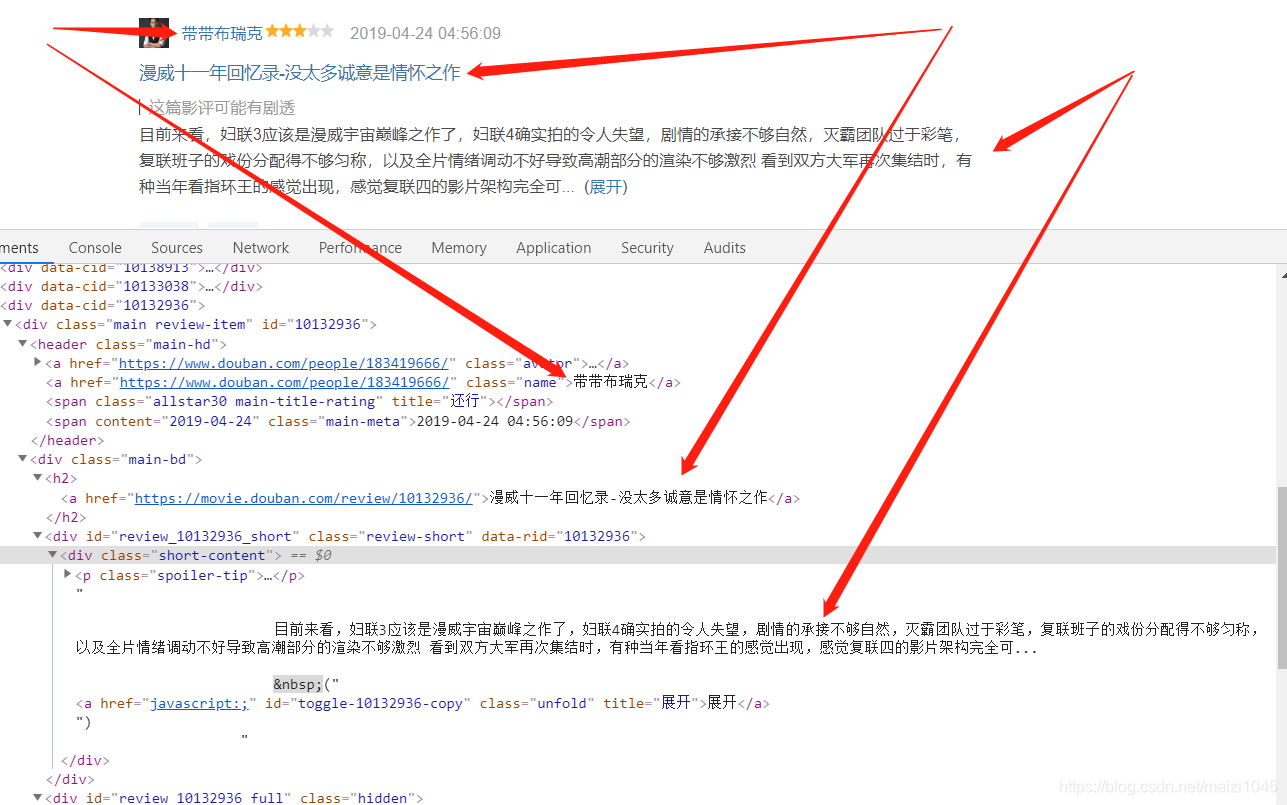Switch to the Sources tab

[x=177, y=248]
